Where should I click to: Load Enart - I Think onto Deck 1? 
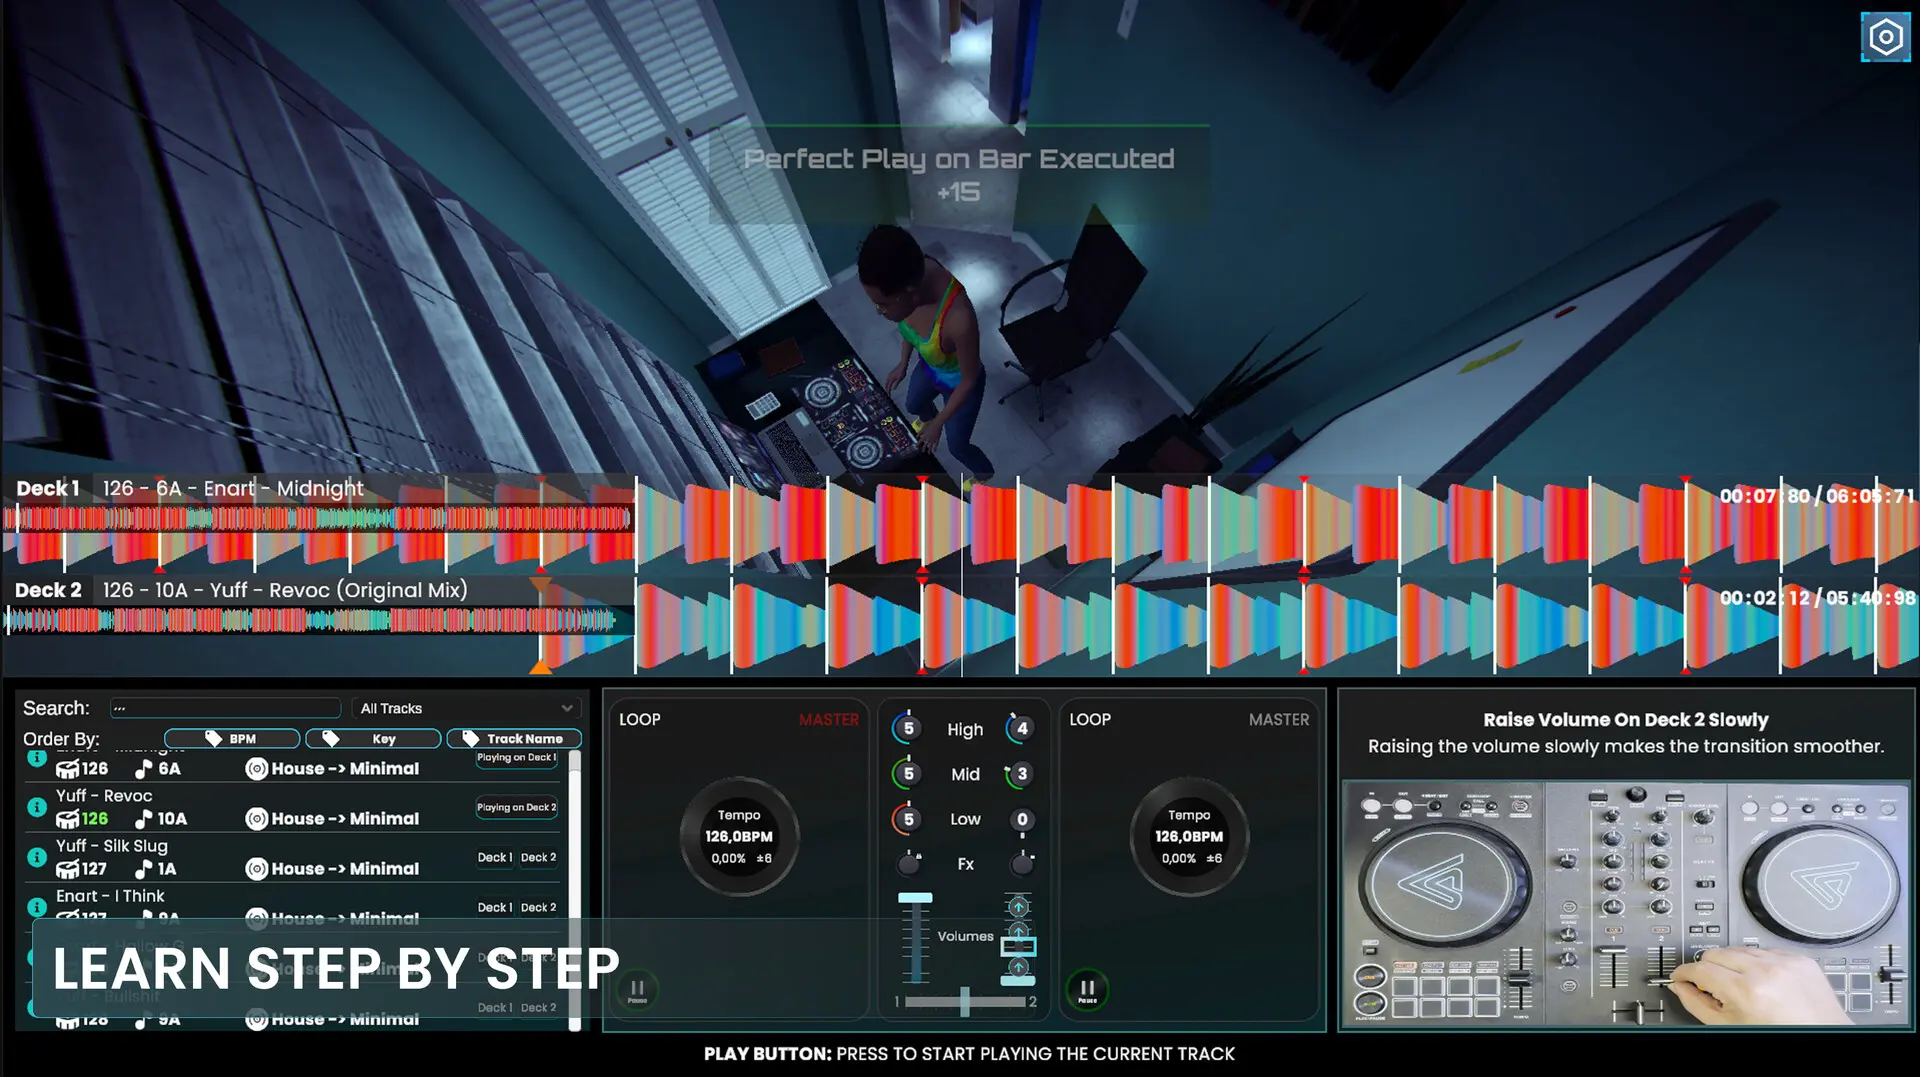[x=494, y=908]
